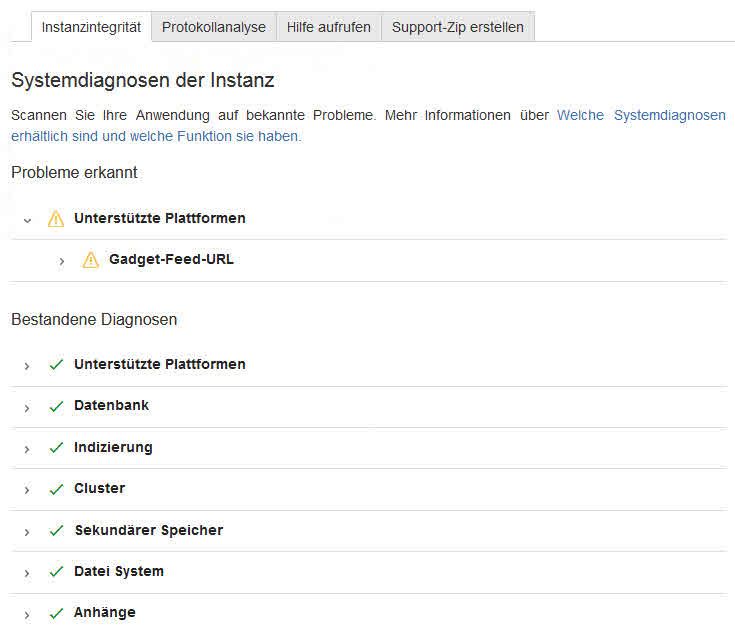Expand the Datenbank diagnosis row
Image resolution: width=735 pixels, height=634 pixels.
pos(27,407)
